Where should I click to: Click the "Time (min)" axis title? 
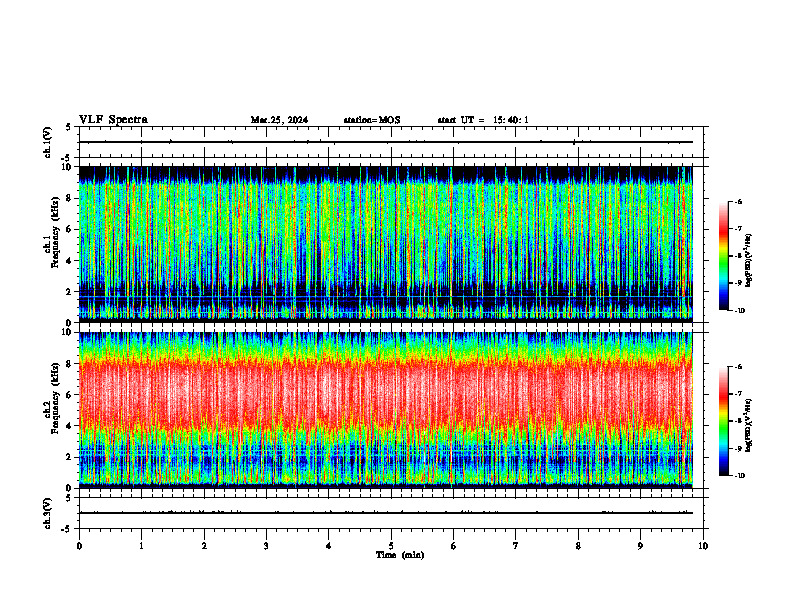pos(400,555)
